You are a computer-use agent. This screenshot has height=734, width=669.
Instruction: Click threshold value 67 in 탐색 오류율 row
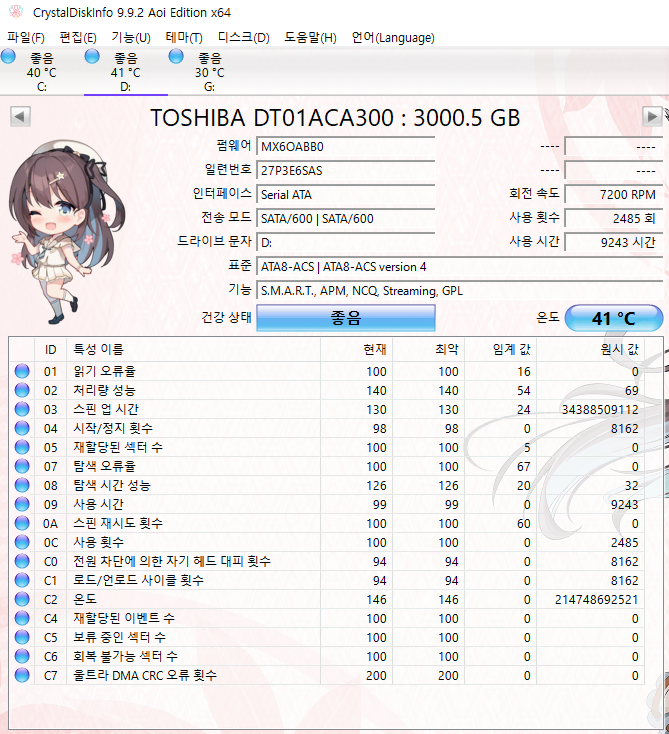523,467
